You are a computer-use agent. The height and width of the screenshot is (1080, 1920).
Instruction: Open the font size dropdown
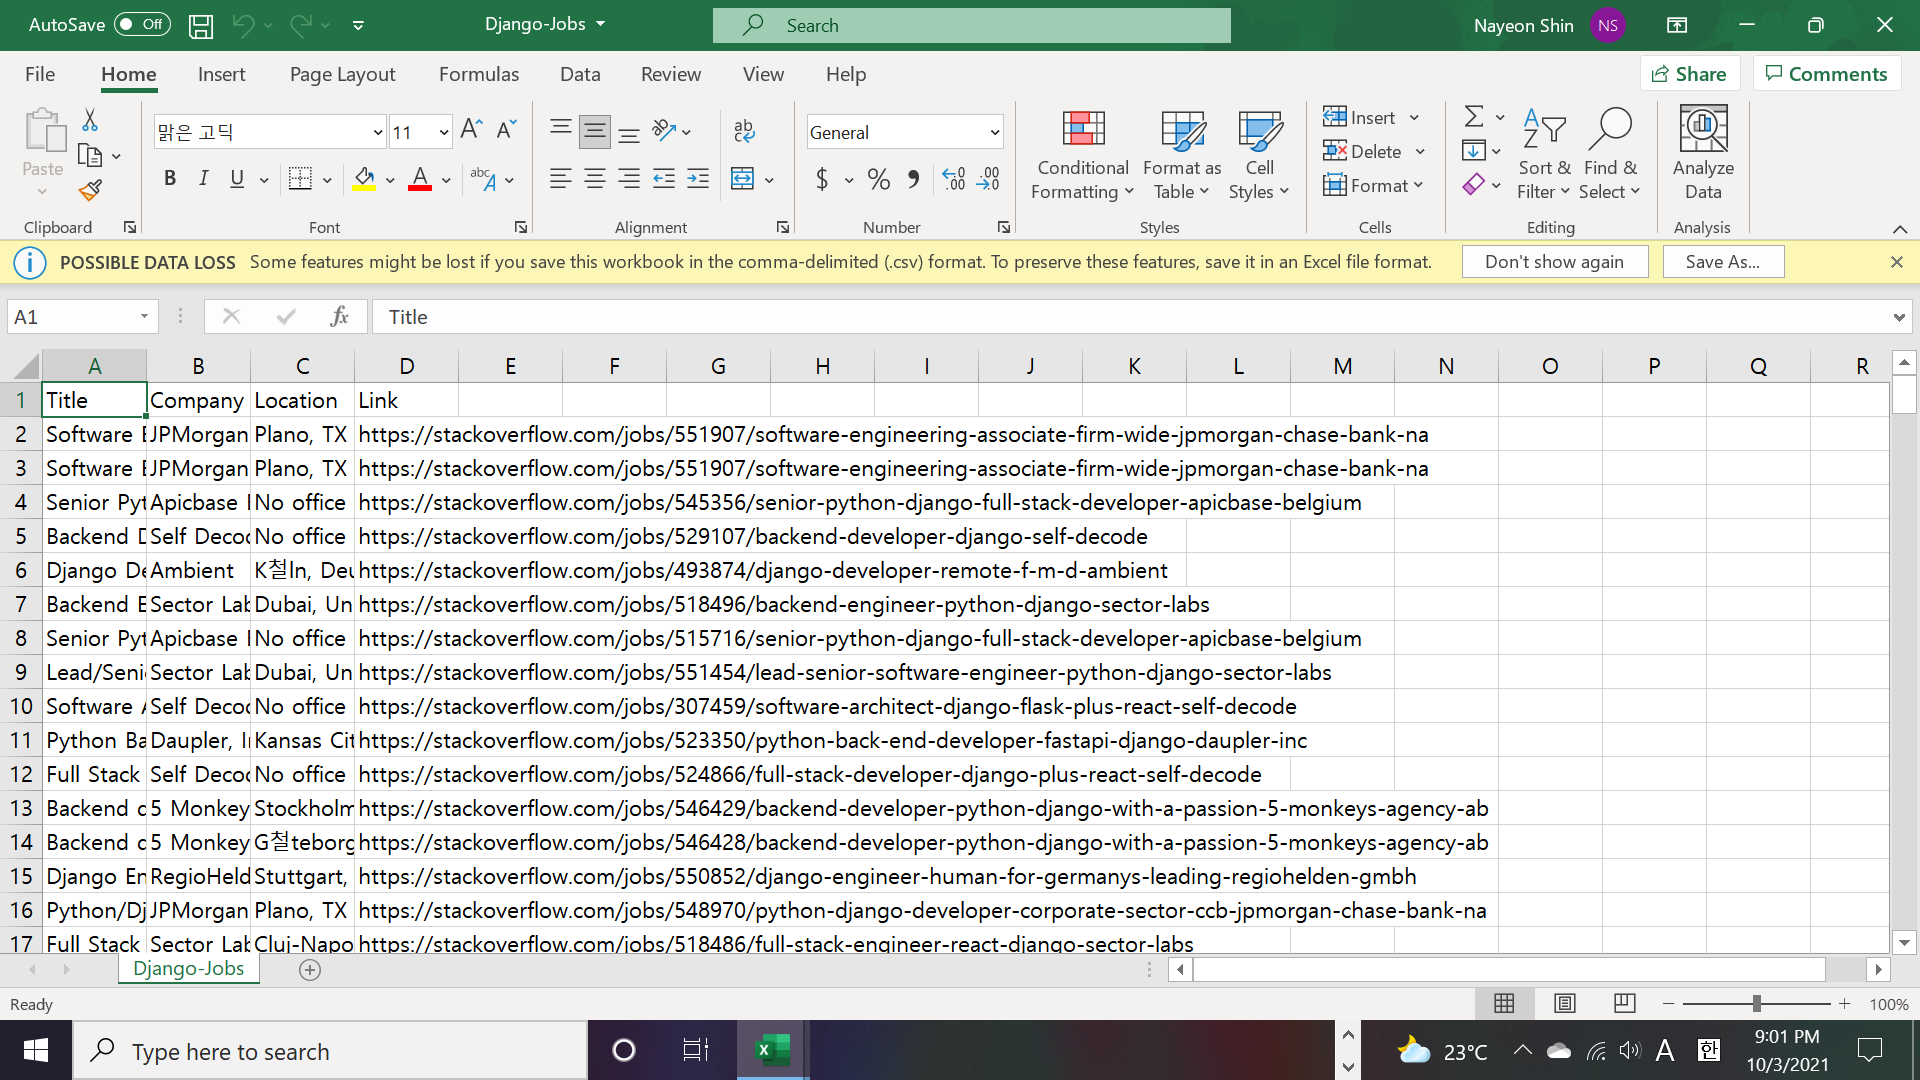[444, 132]
